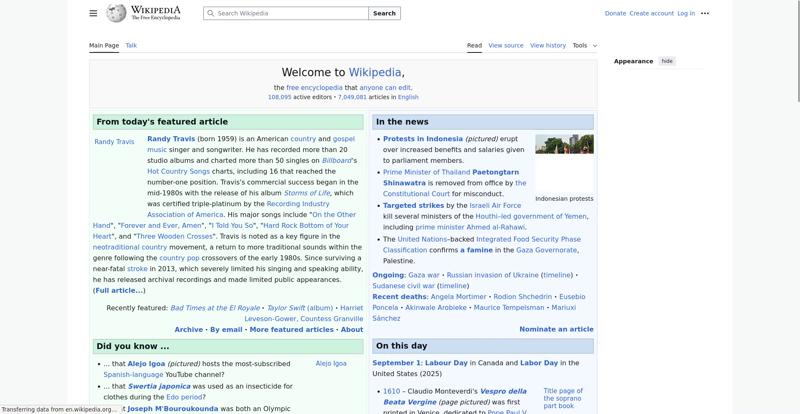Click Log in
This screenshot has width=800, height=414.
(686, 13)
